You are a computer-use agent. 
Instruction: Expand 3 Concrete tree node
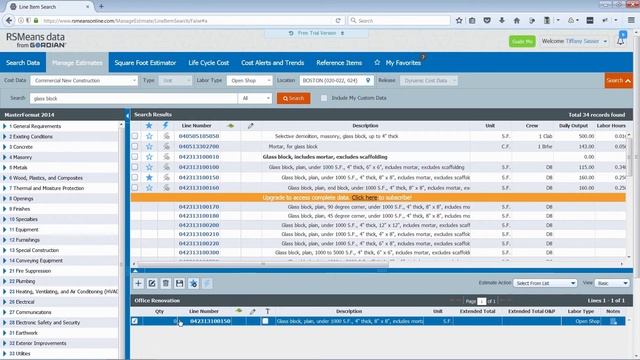click(5, 147)
